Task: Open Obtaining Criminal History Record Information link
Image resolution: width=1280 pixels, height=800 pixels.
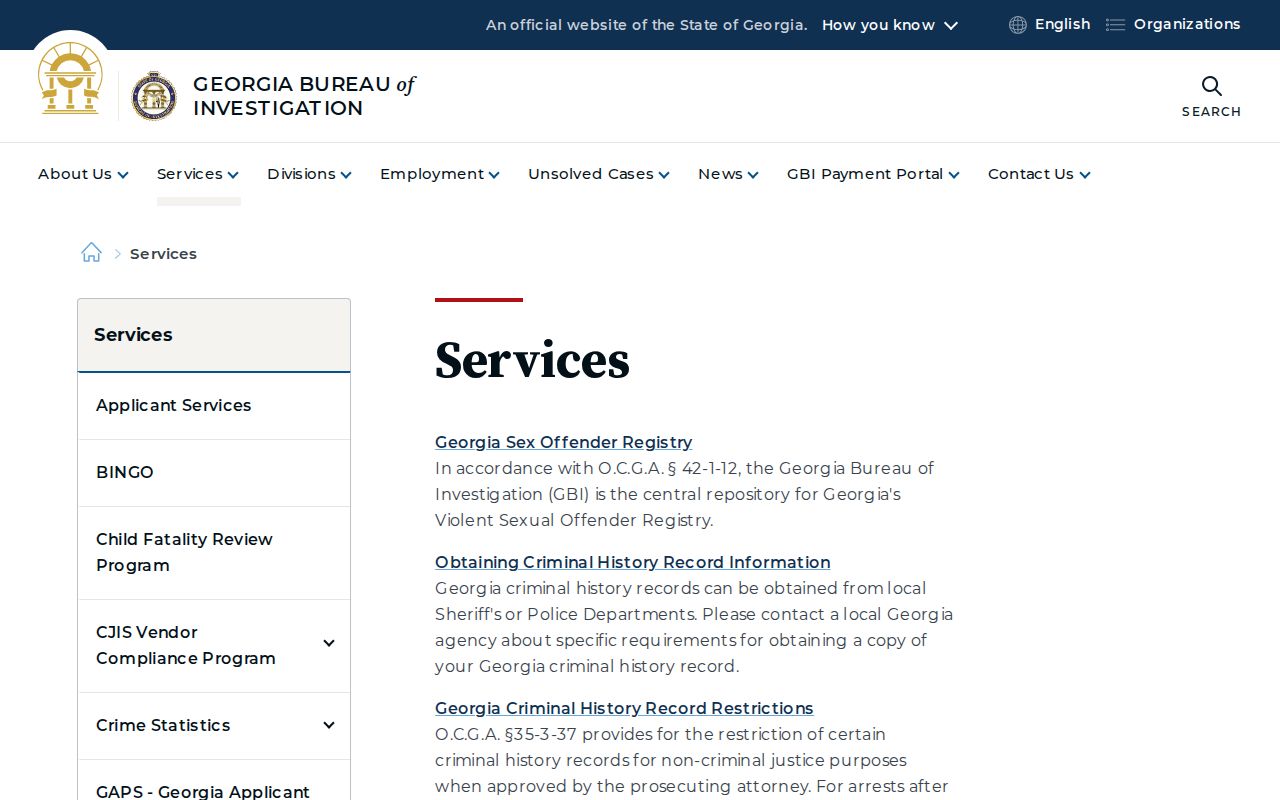Action: tap(632, 562)
